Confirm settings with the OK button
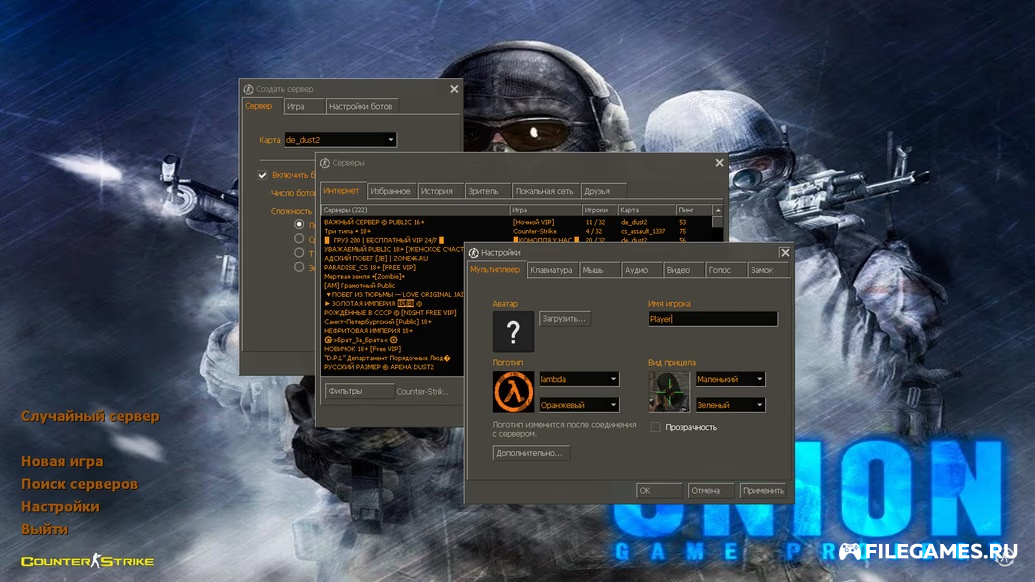 (x=659, y=490)
